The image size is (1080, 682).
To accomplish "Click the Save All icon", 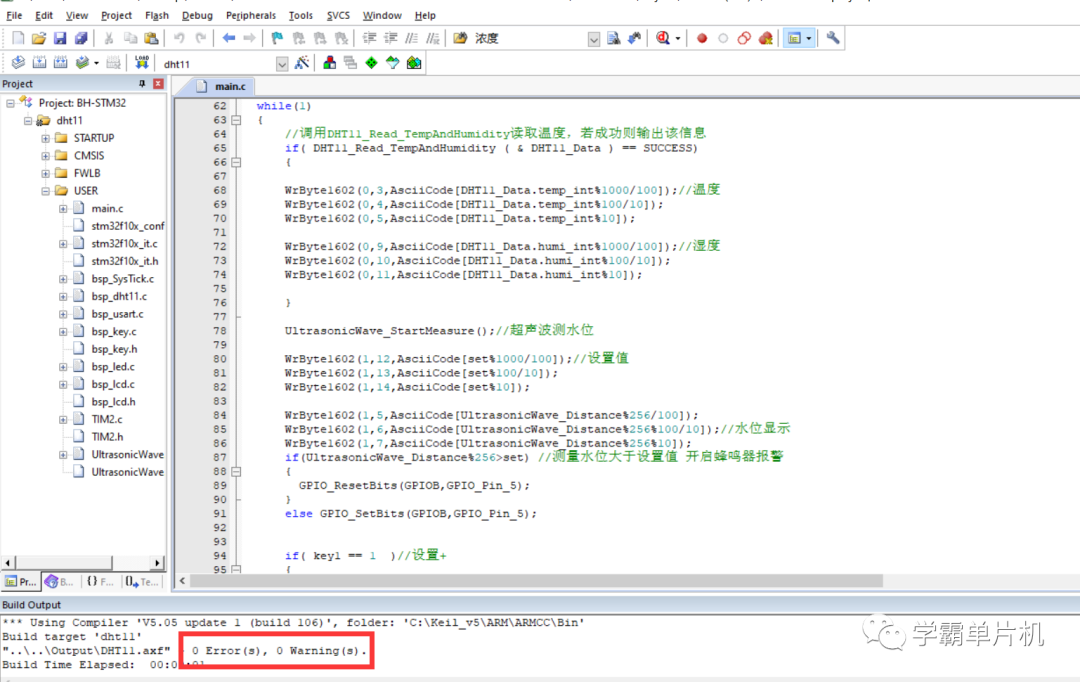I will 81,38.
